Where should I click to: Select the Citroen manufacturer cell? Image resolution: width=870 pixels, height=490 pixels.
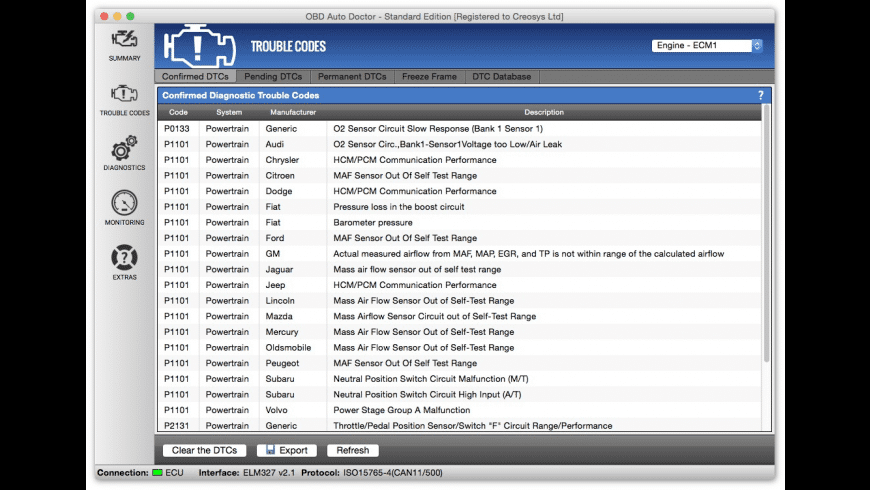[x=280, y=175]
